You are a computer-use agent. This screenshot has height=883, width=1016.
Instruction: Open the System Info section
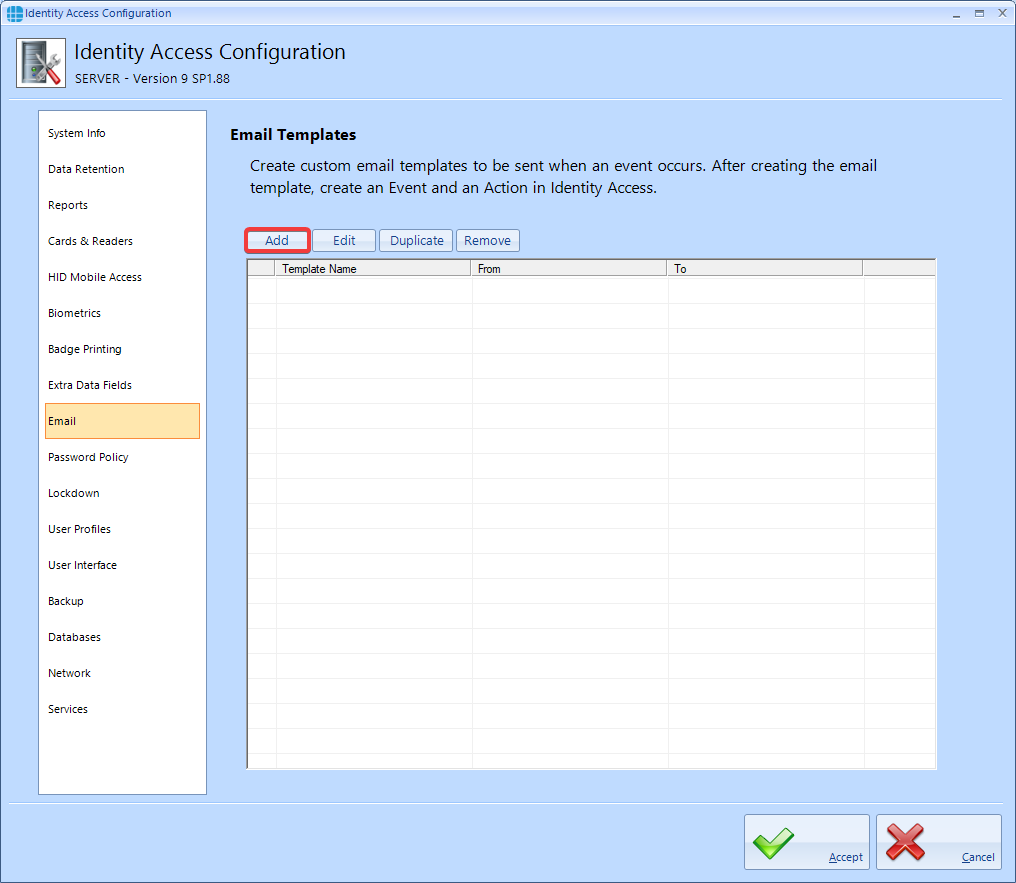point(122,133)
